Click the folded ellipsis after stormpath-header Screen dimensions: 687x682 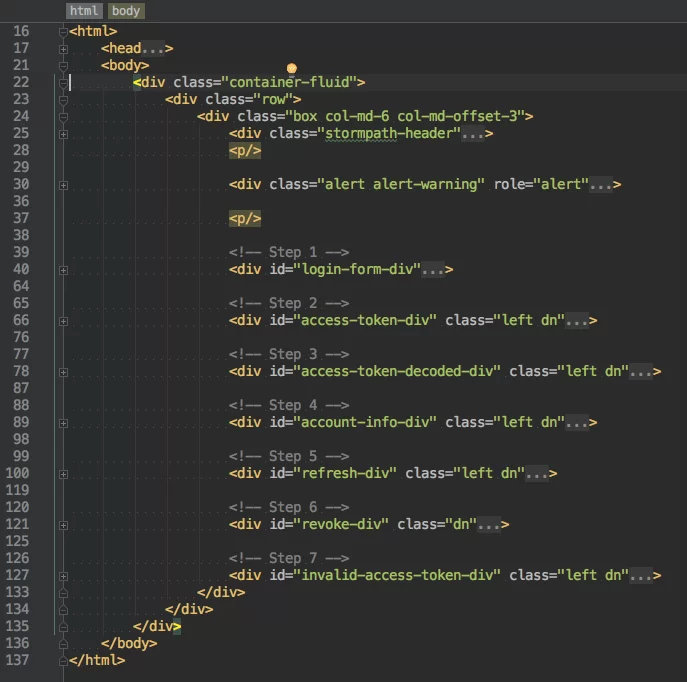point(473,133)
